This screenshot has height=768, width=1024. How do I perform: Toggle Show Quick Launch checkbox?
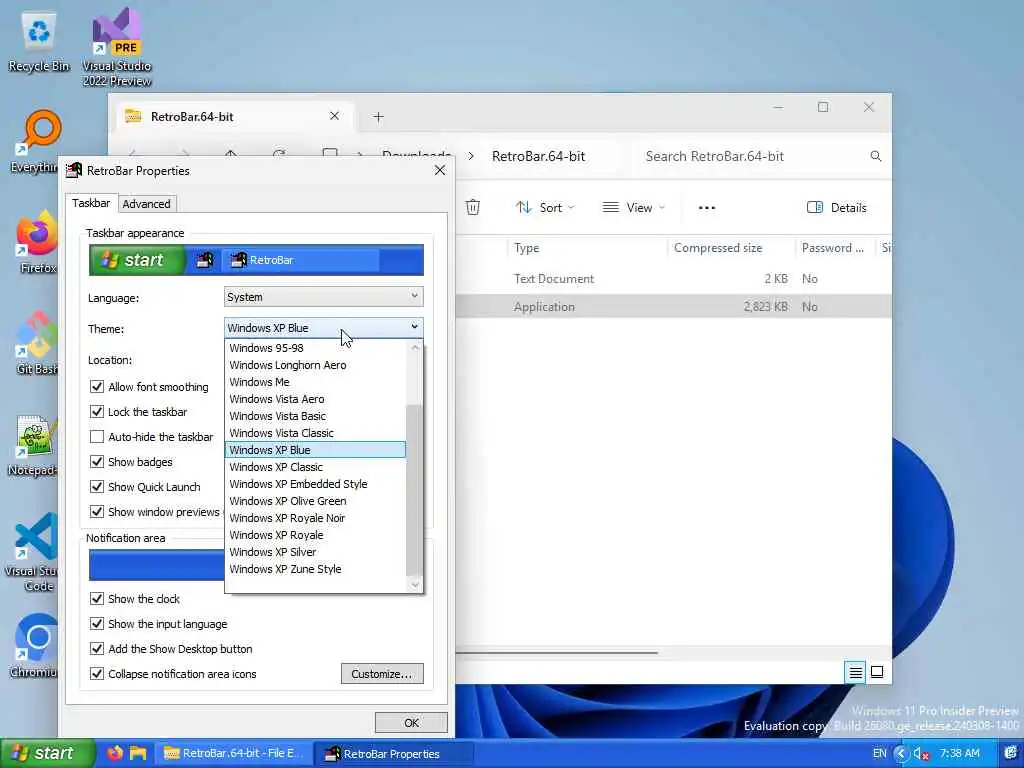tap(97, 487)
